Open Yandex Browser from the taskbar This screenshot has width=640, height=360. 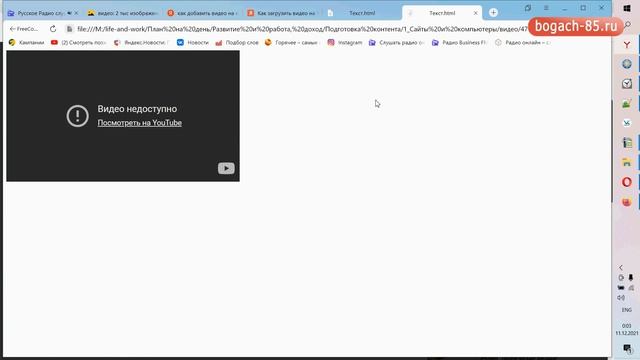click(x=627, y=44)
